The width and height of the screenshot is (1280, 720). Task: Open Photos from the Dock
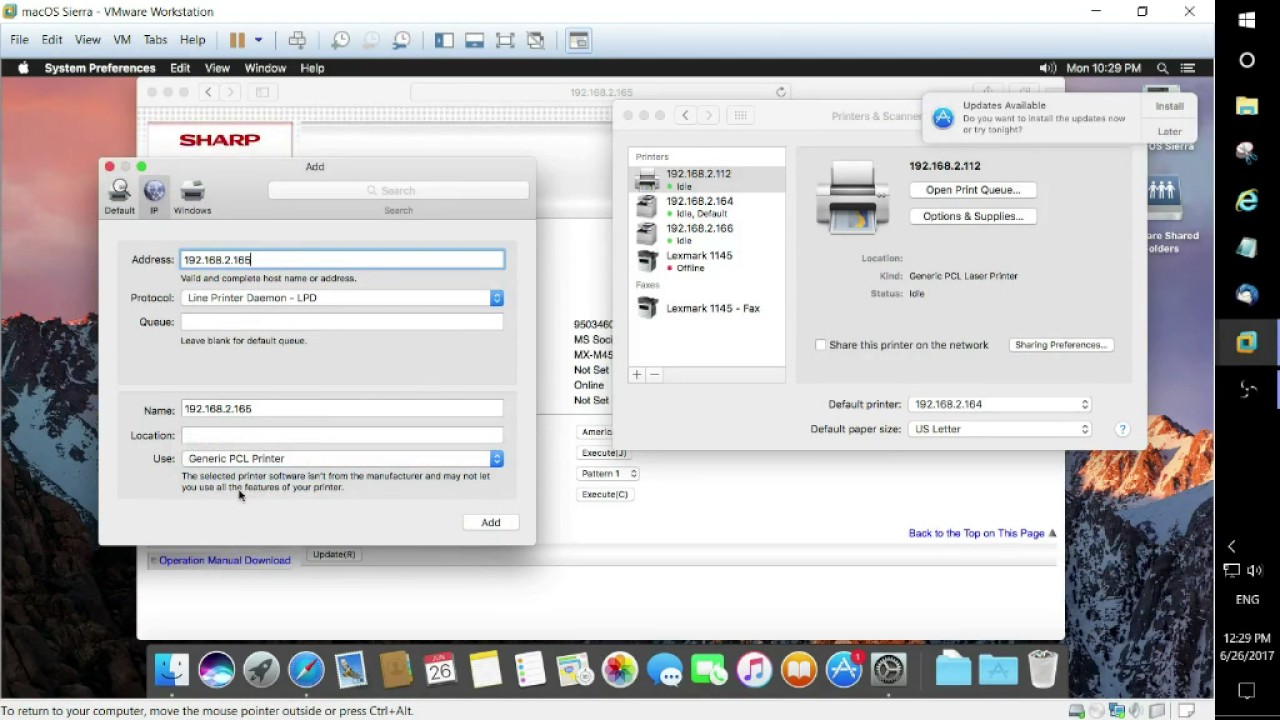620,670
